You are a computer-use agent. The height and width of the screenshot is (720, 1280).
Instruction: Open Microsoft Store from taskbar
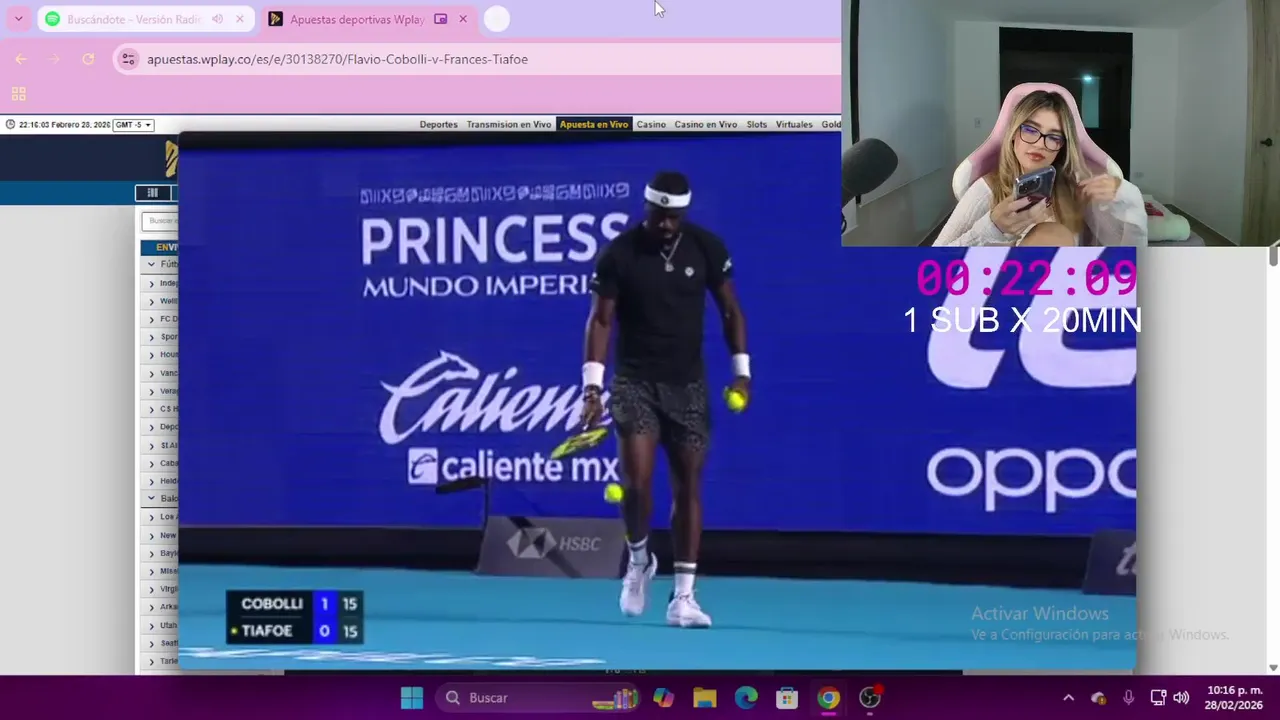[787, 698]
